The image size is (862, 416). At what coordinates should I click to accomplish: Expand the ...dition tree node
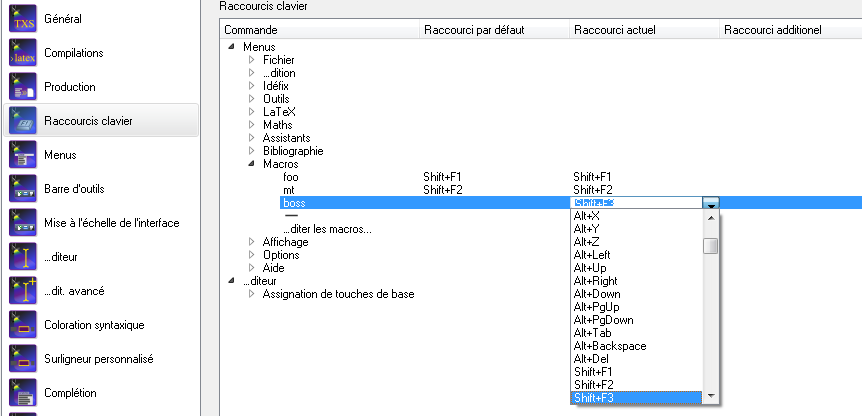[x=252, y=73]
